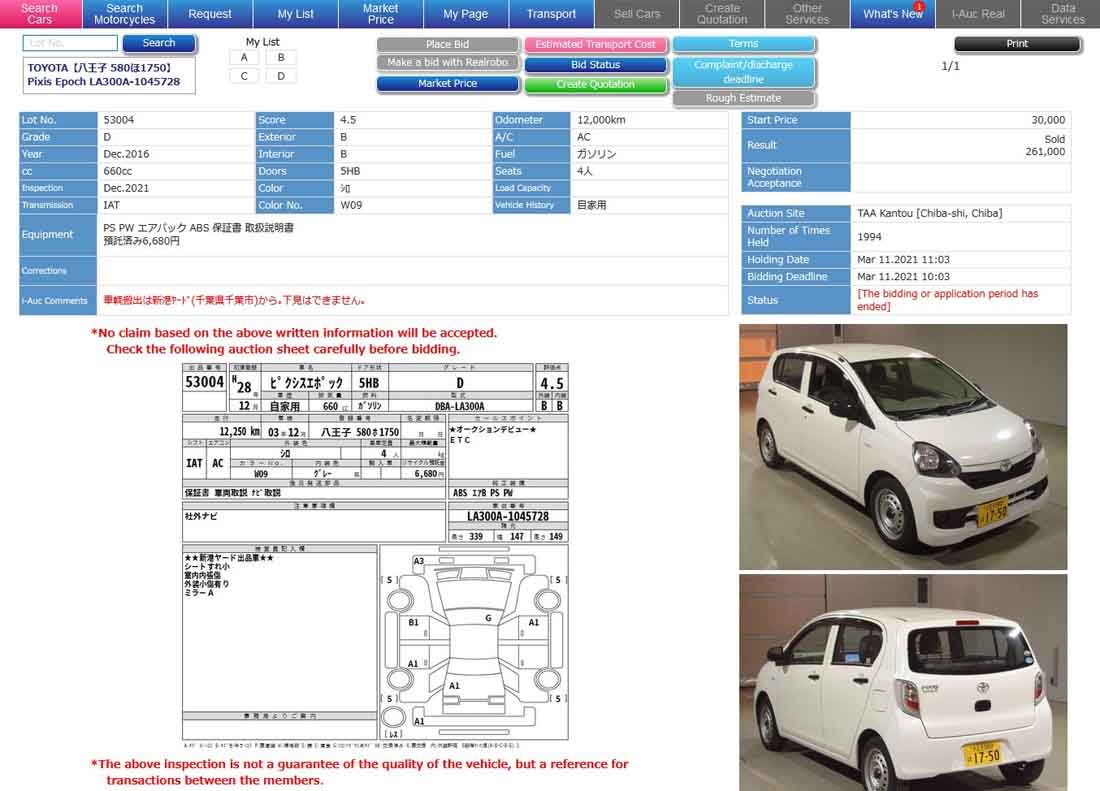Click the vehicle damage diagram on sheet
The height and width of the screenshot is (791, 1100).
474,642
